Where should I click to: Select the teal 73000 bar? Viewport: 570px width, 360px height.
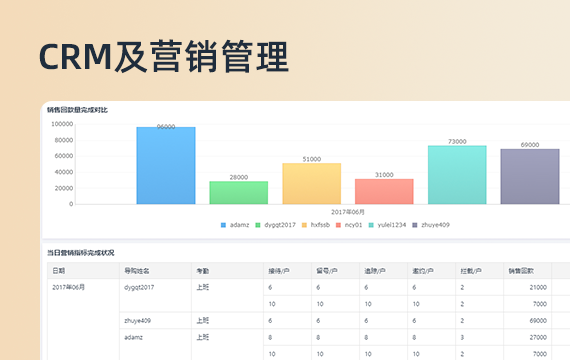pyautogui.click(x=457, y=175)
